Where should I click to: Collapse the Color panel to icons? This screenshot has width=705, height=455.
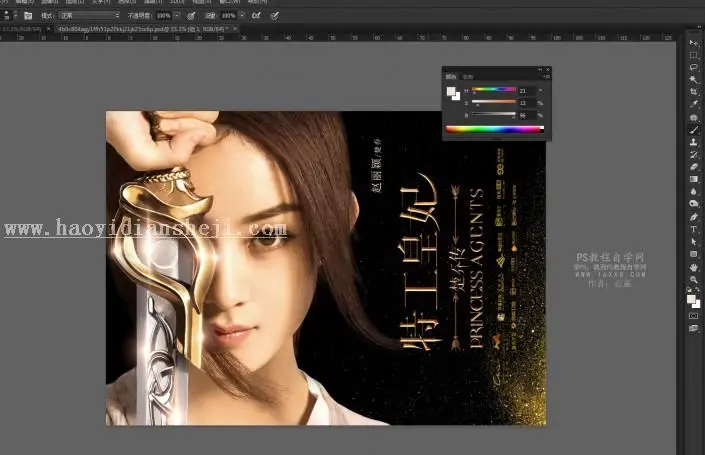point(540,70)
